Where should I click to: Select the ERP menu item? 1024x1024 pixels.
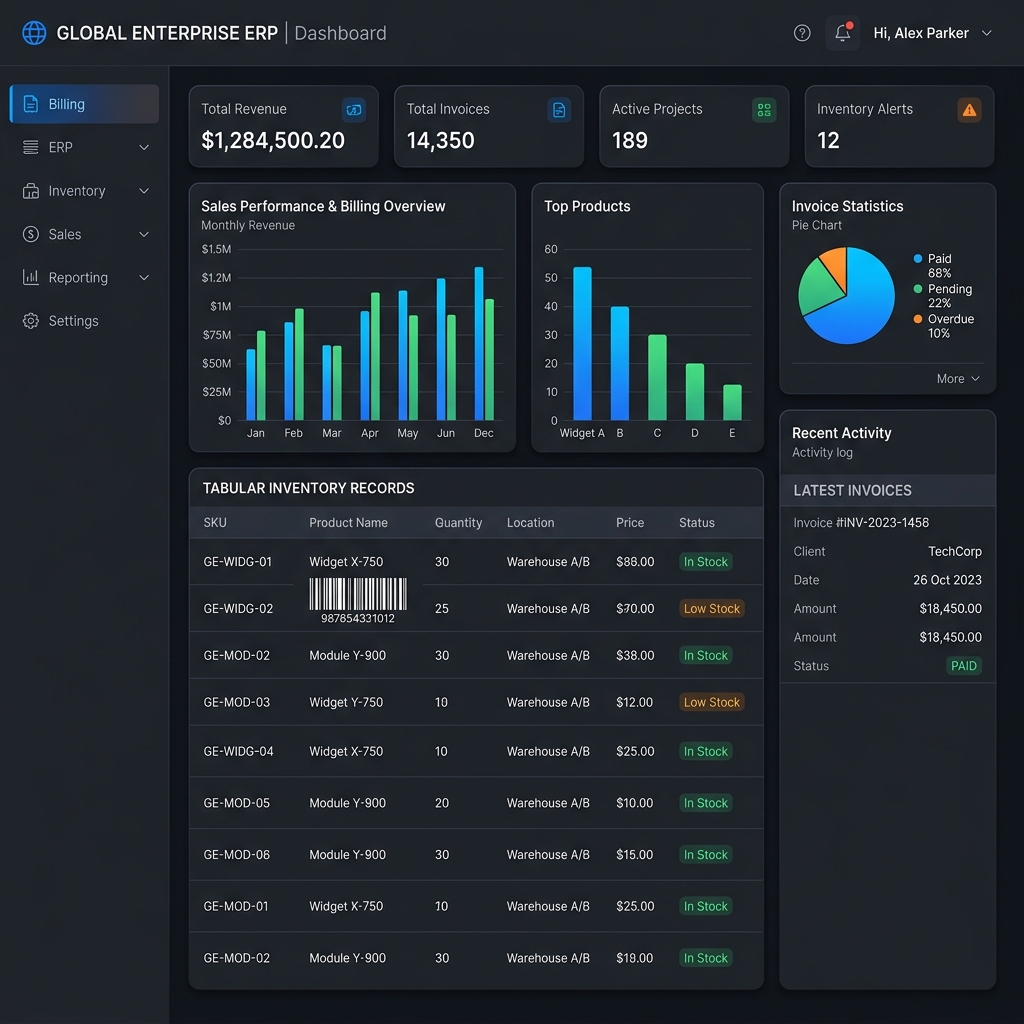coord(84,148)
